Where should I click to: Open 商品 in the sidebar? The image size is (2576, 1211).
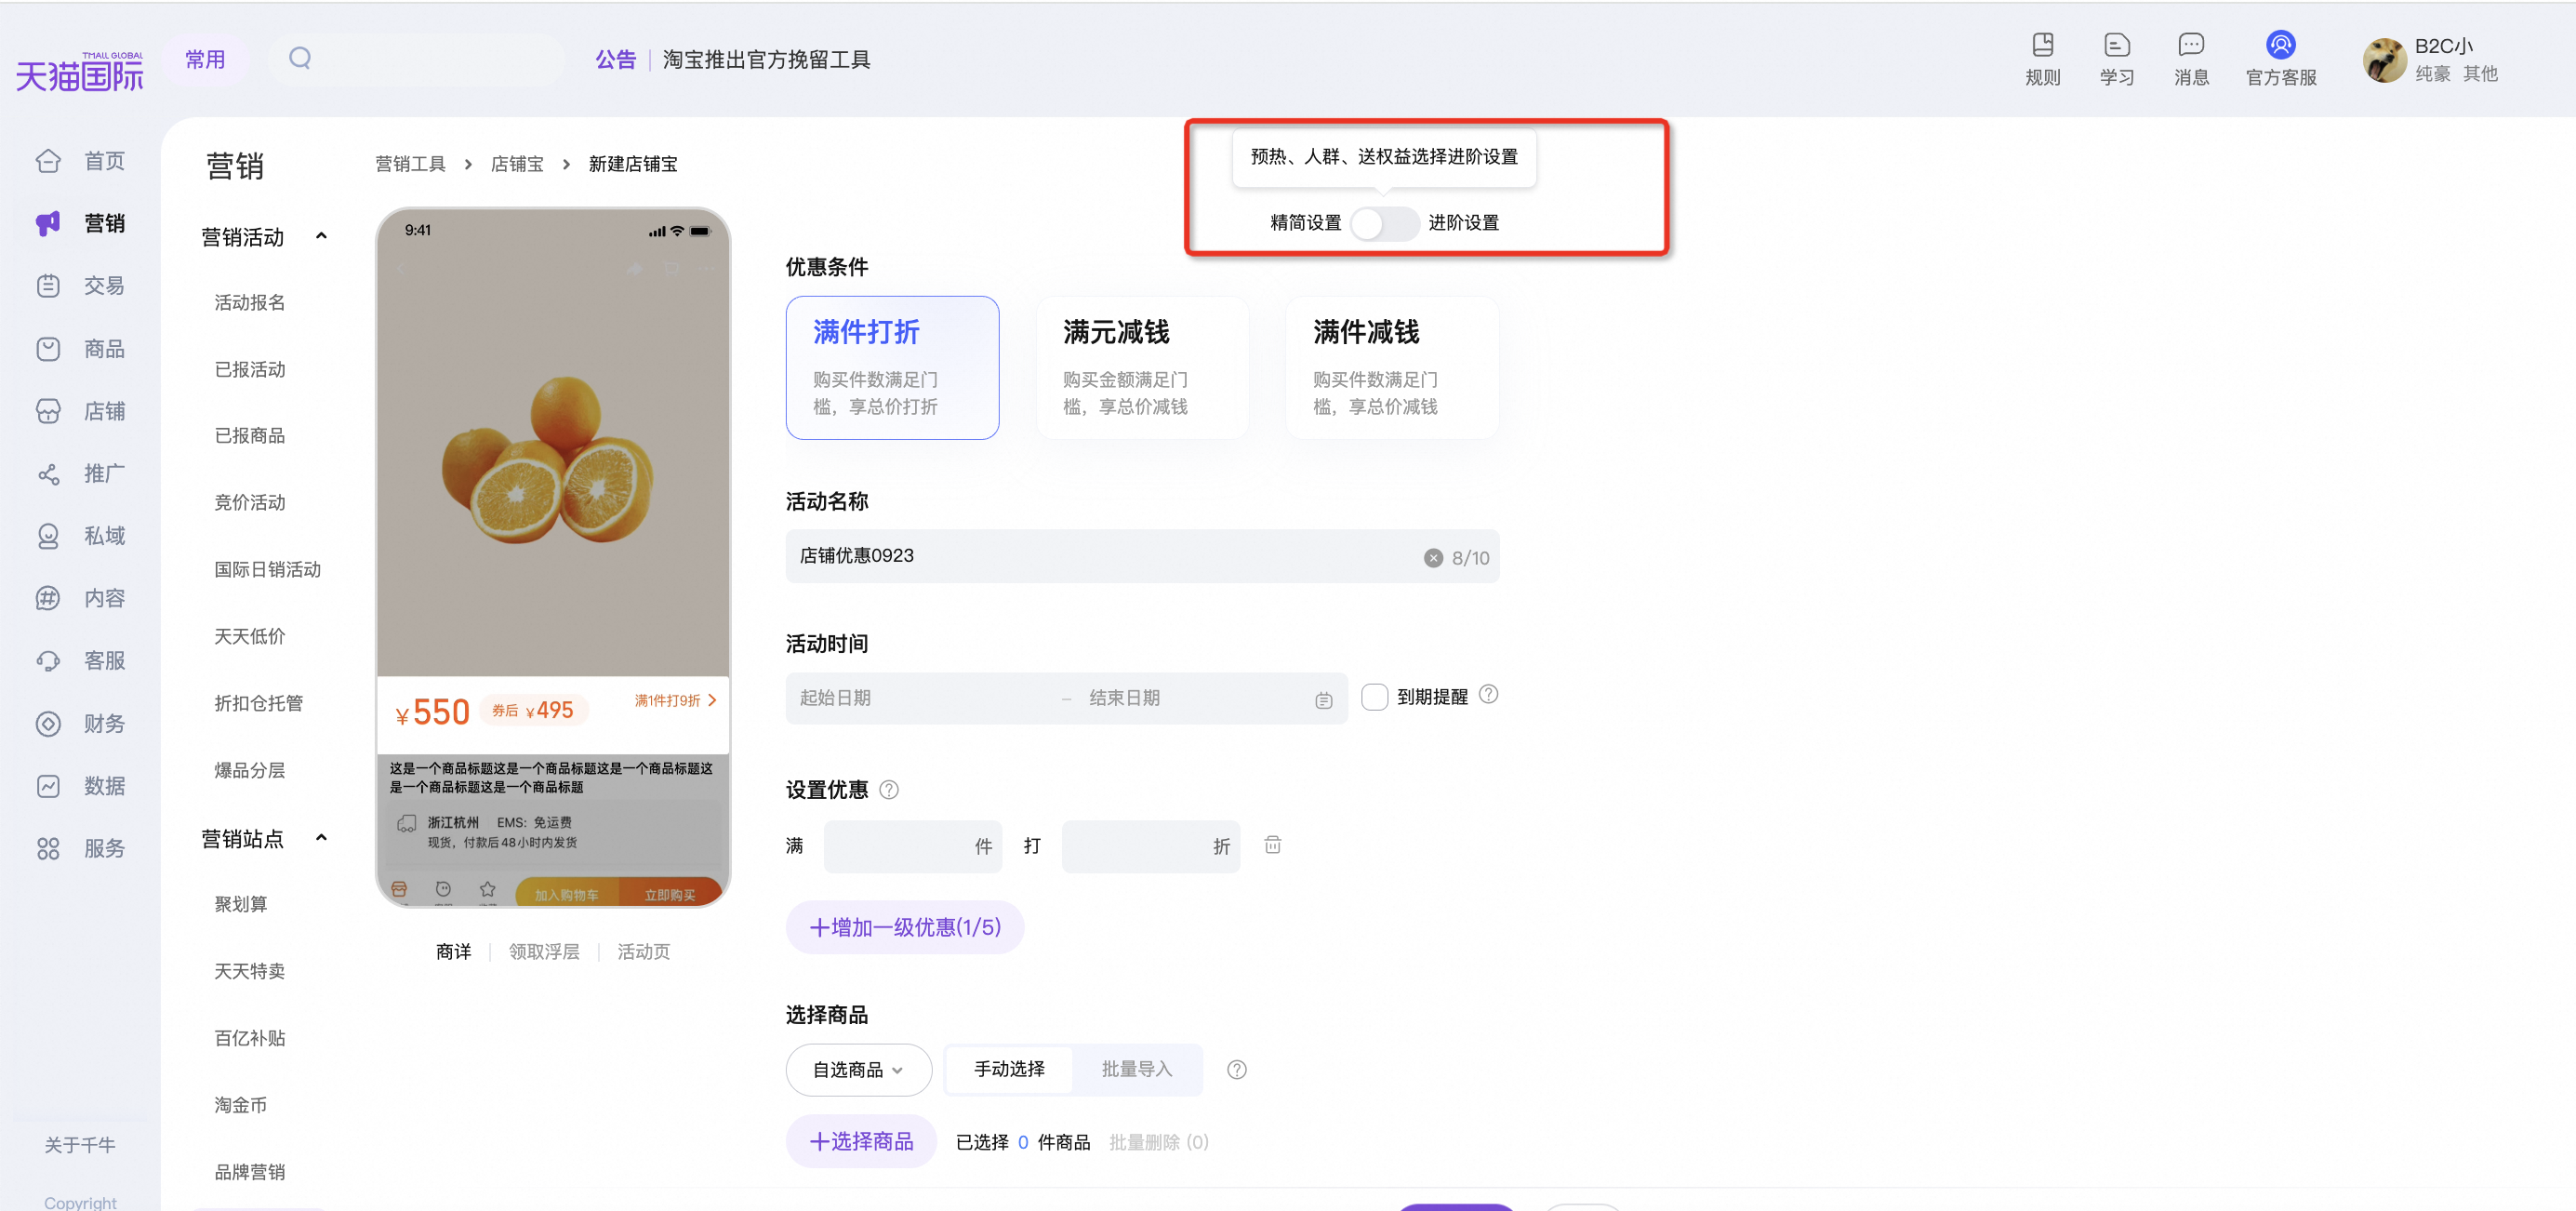80,349
